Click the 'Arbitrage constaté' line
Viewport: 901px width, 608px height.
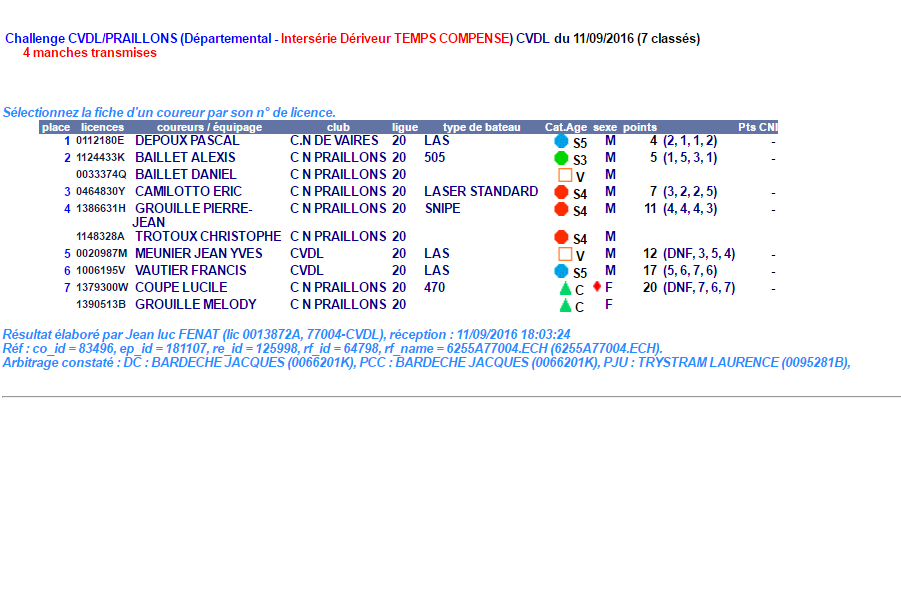[x=426, y=363]
